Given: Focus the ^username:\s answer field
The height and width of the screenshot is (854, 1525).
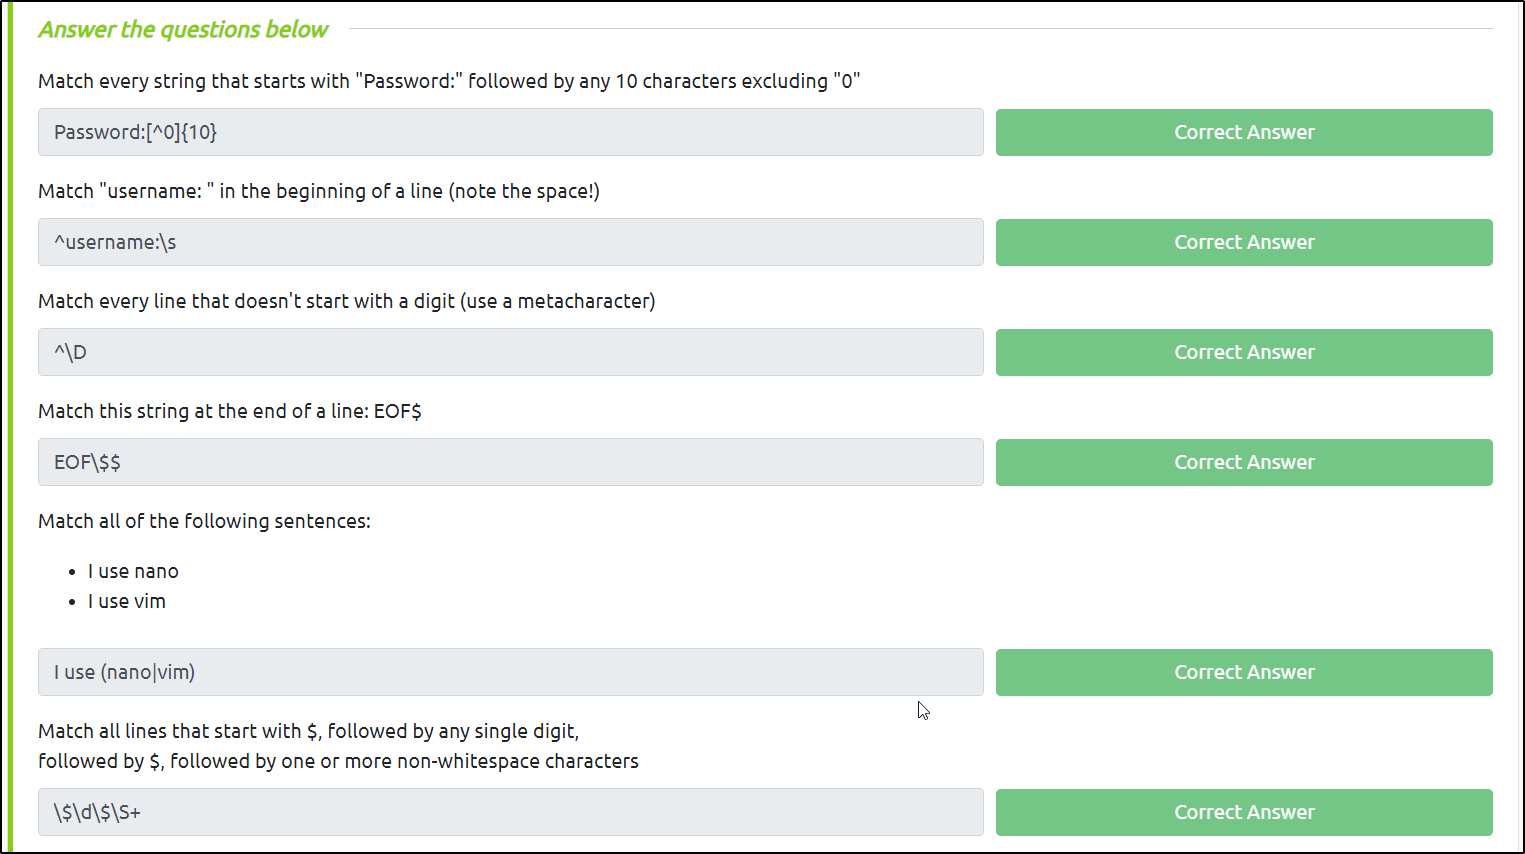Looking at the screenshot, I should pyautogui.click(x=510, y=242).
